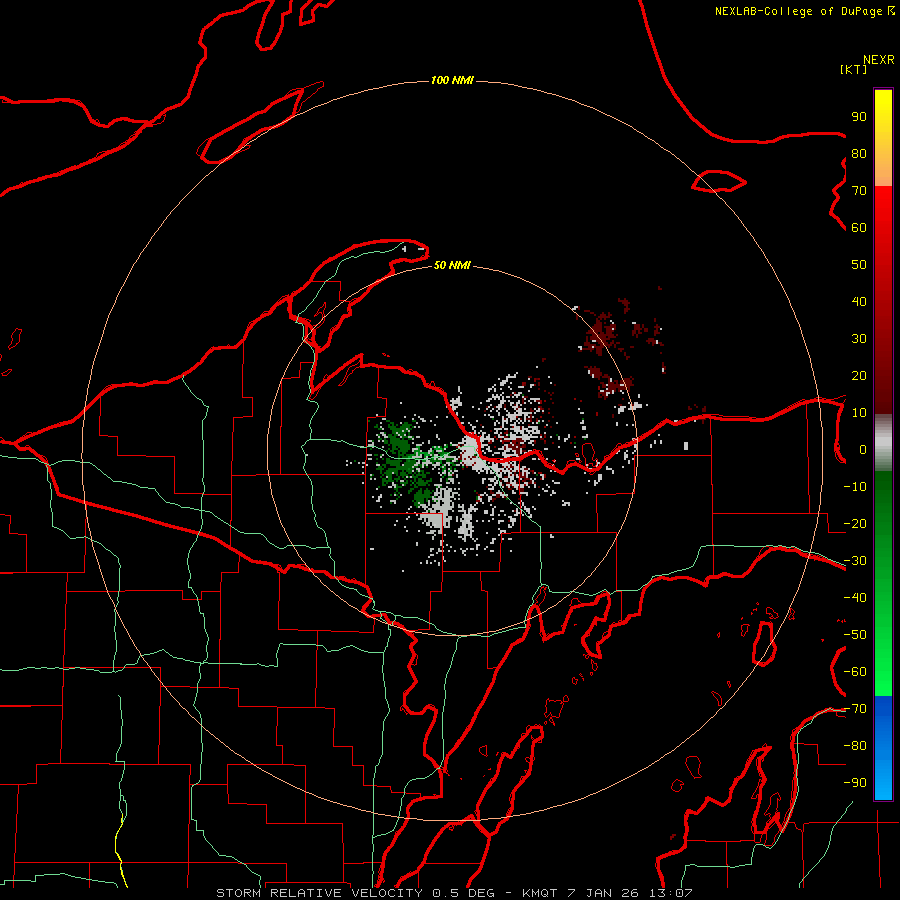The height and width of the screenshot is (900, 900).
Task: Click the -10 value on velocity scale
Action: click(855, 487)
